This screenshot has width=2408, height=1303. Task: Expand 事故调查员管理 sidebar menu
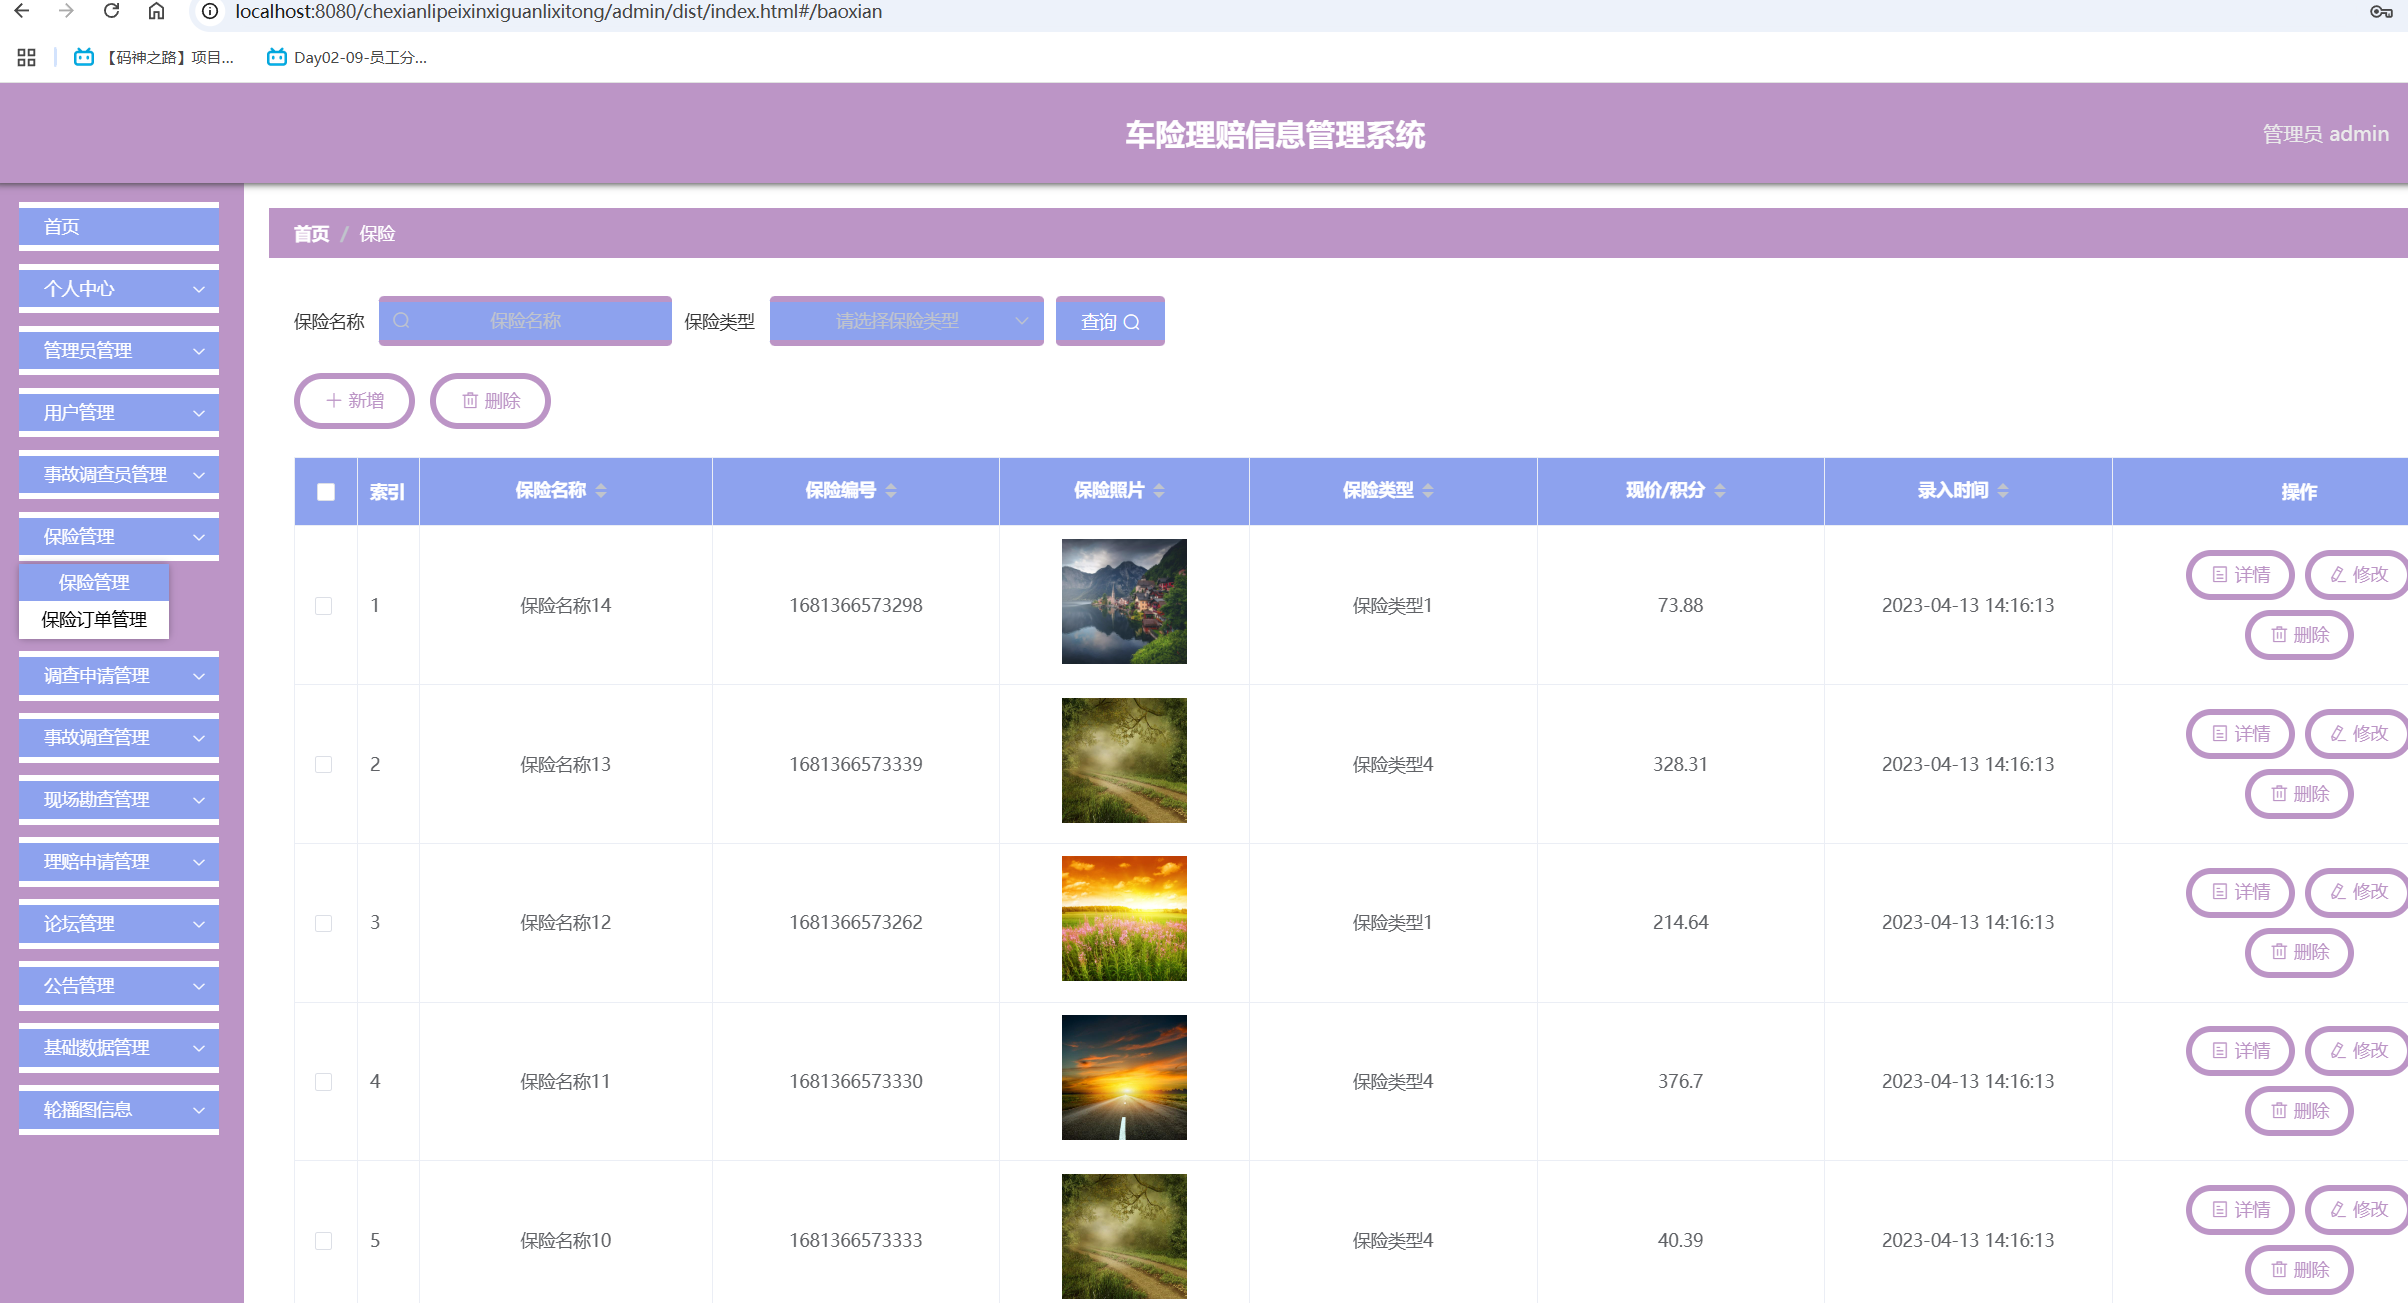(x=119, y=475)
